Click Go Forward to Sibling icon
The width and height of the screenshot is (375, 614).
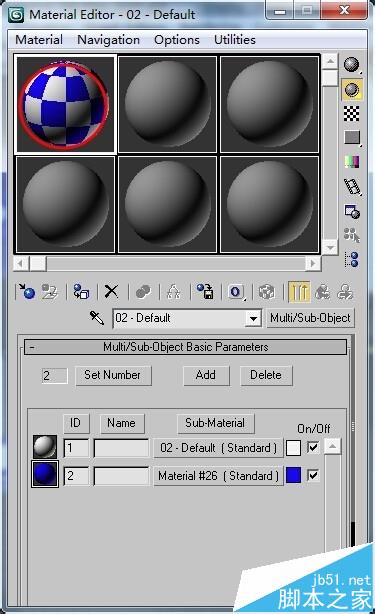(345, 292)
